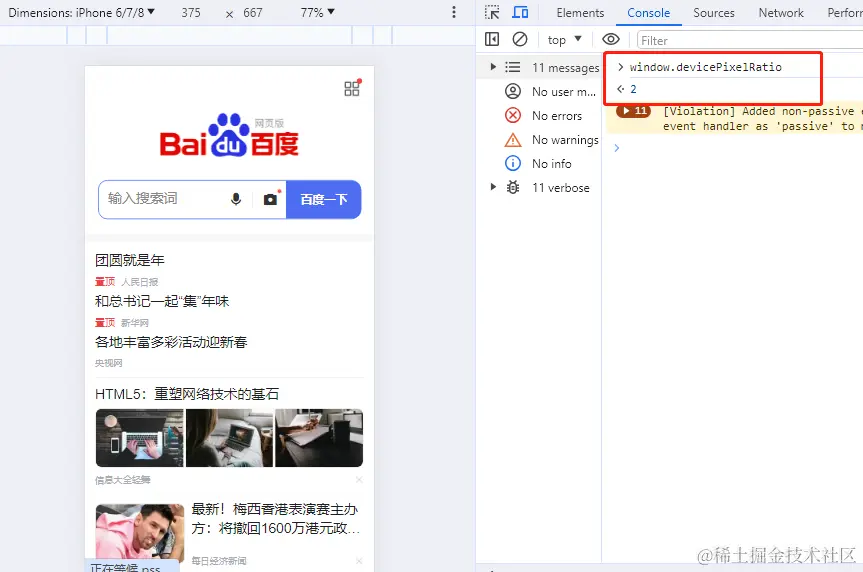This screenshot has width=863, height=572.
Task: Create live expression with eye icon
Action: [x=610, y=39]
